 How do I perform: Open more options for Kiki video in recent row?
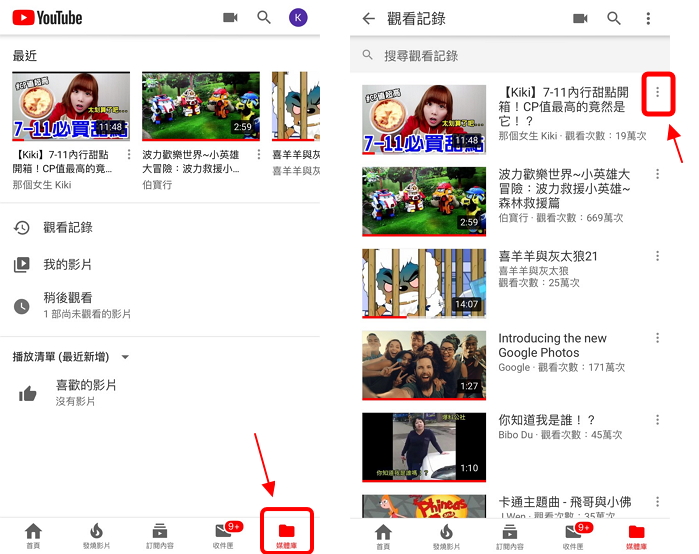point(129,154)
